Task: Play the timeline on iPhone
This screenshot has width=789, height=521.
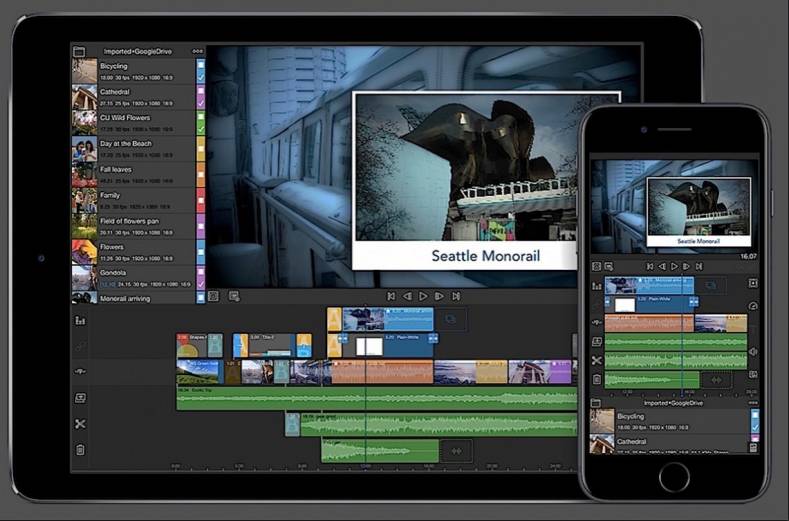Action: point(674,266)
